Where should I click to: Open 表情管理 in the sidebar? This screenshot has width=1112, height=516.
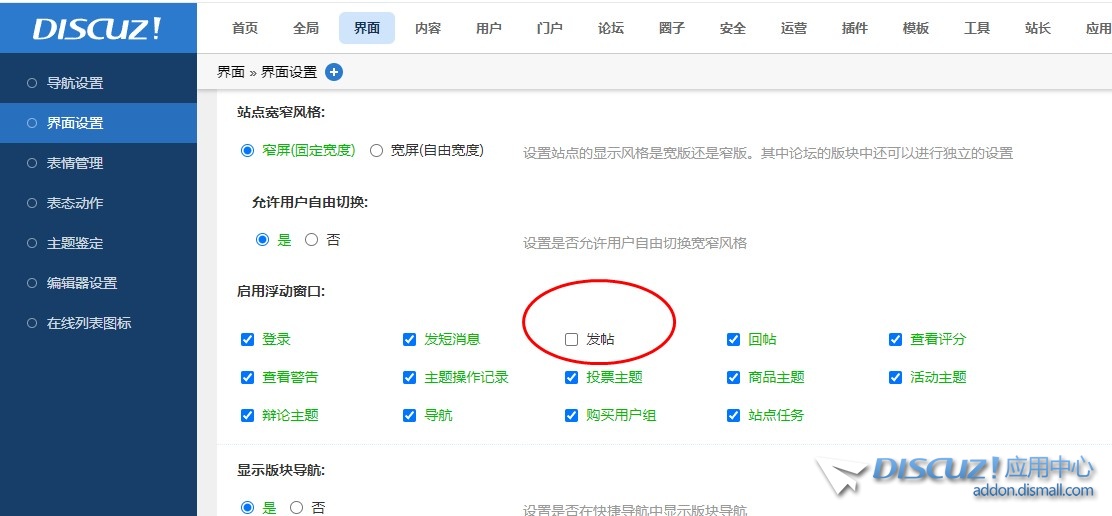99,163
